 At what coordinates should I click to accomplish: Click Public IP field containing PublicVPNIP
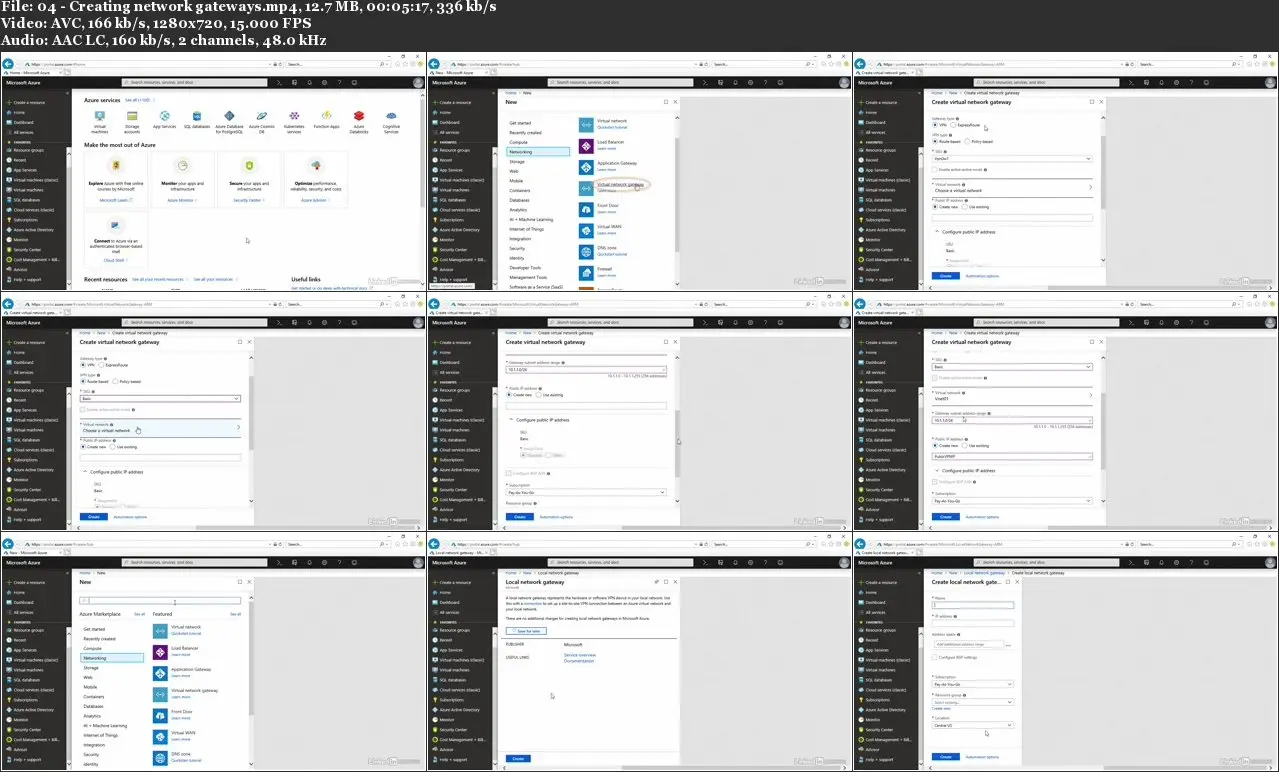click(1012, 456)
